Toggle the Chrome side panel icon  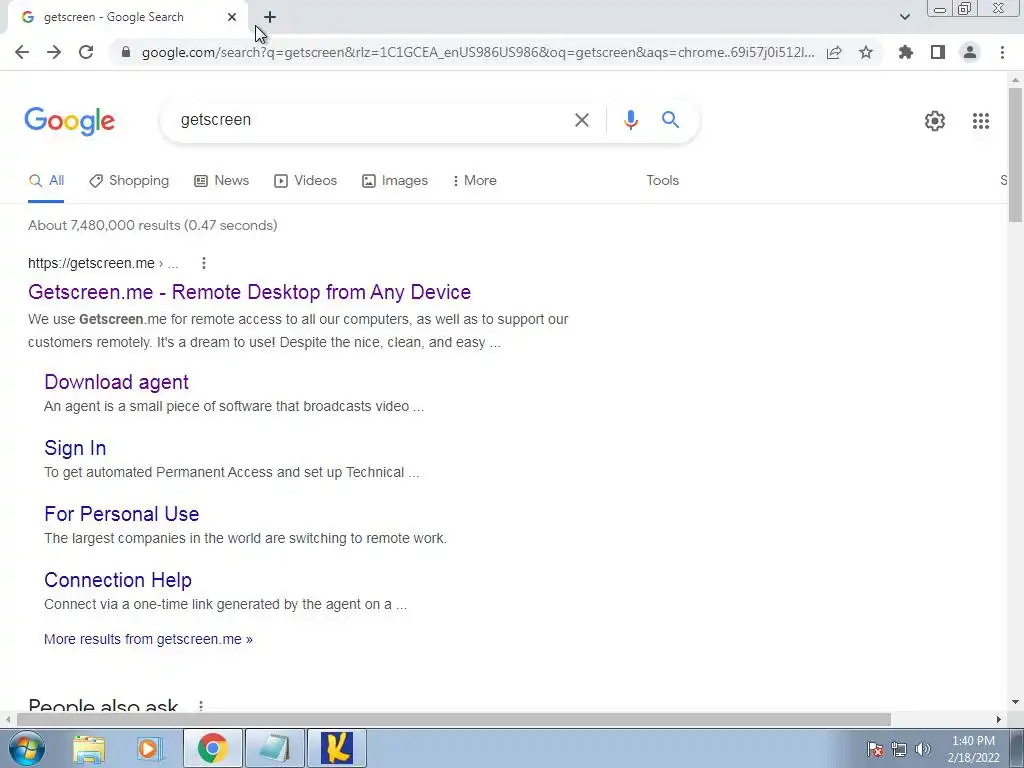[938, 52]
